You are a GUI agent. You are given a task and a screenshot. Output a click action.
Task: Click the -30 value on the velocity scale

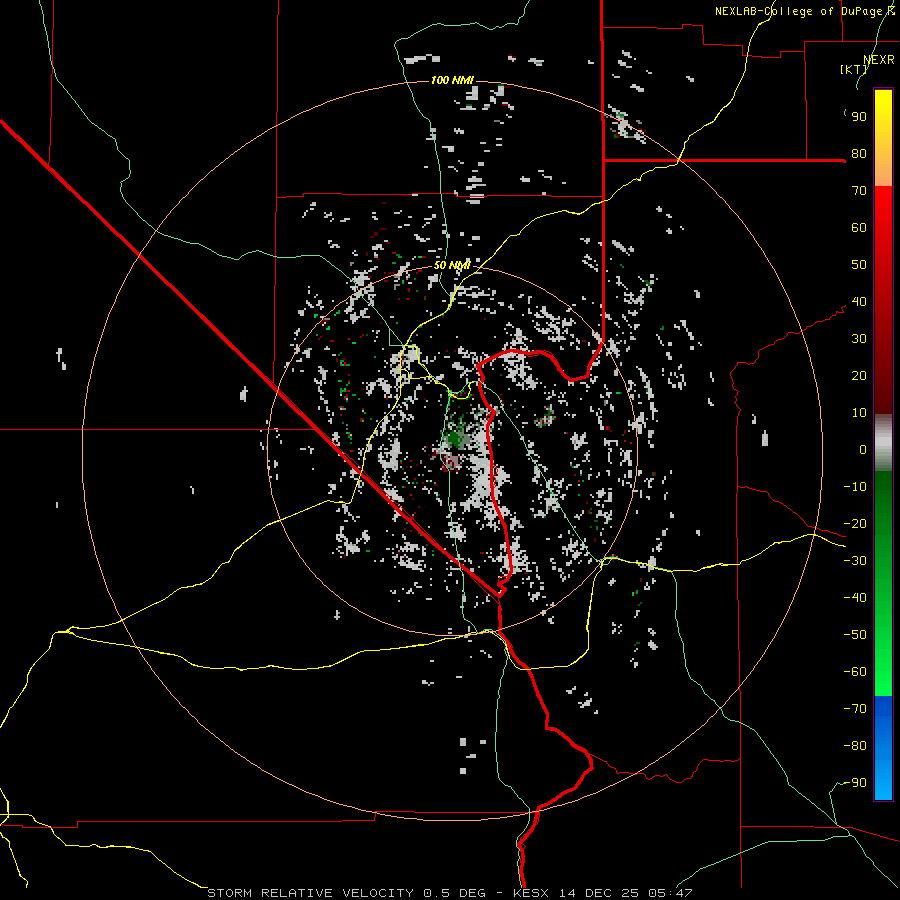pos(855,561)
